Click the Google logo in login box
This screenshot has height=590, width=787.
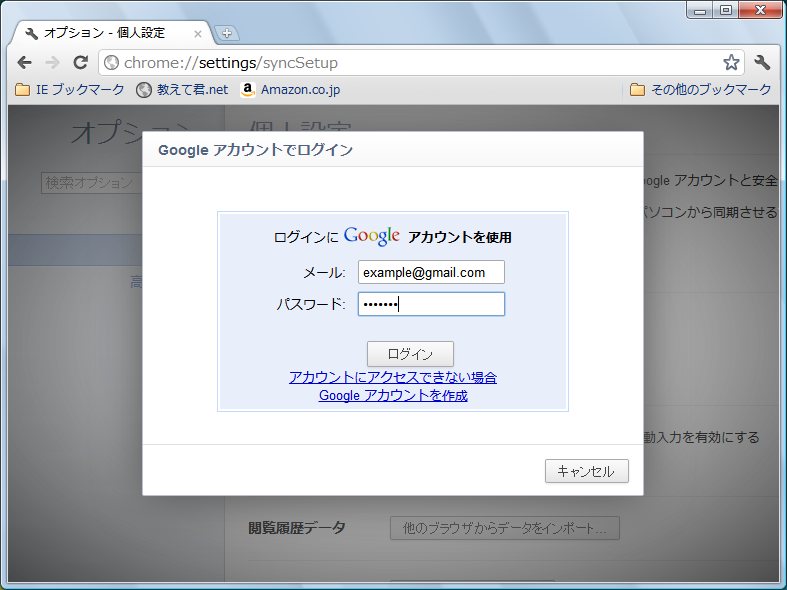click(x=371, y=236)
